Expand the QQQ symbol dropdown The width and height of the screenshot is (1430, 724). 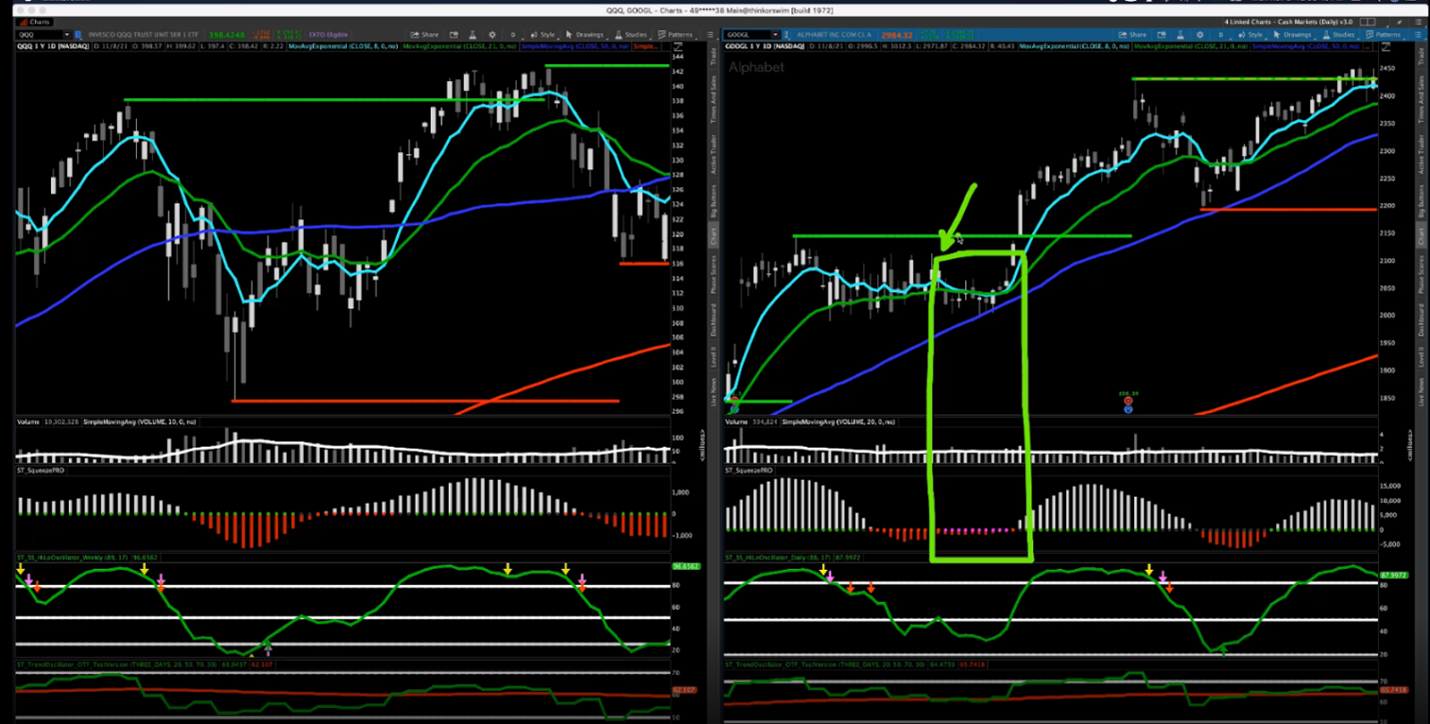point(64,34)
